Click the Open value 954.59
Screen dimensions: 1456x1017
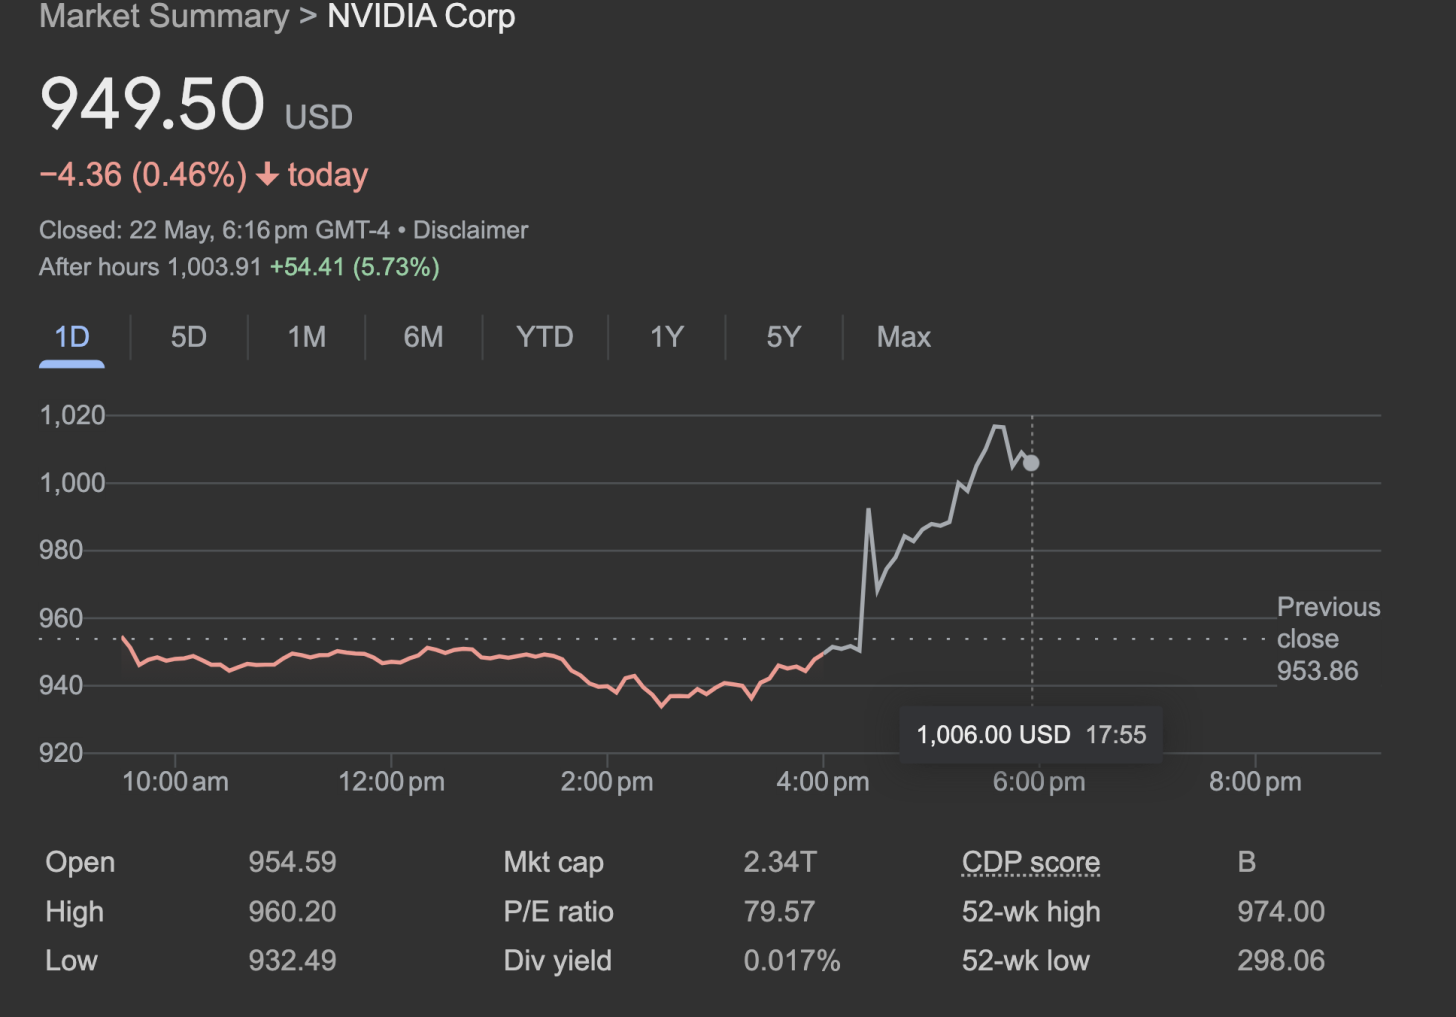(x=292, y=862)
